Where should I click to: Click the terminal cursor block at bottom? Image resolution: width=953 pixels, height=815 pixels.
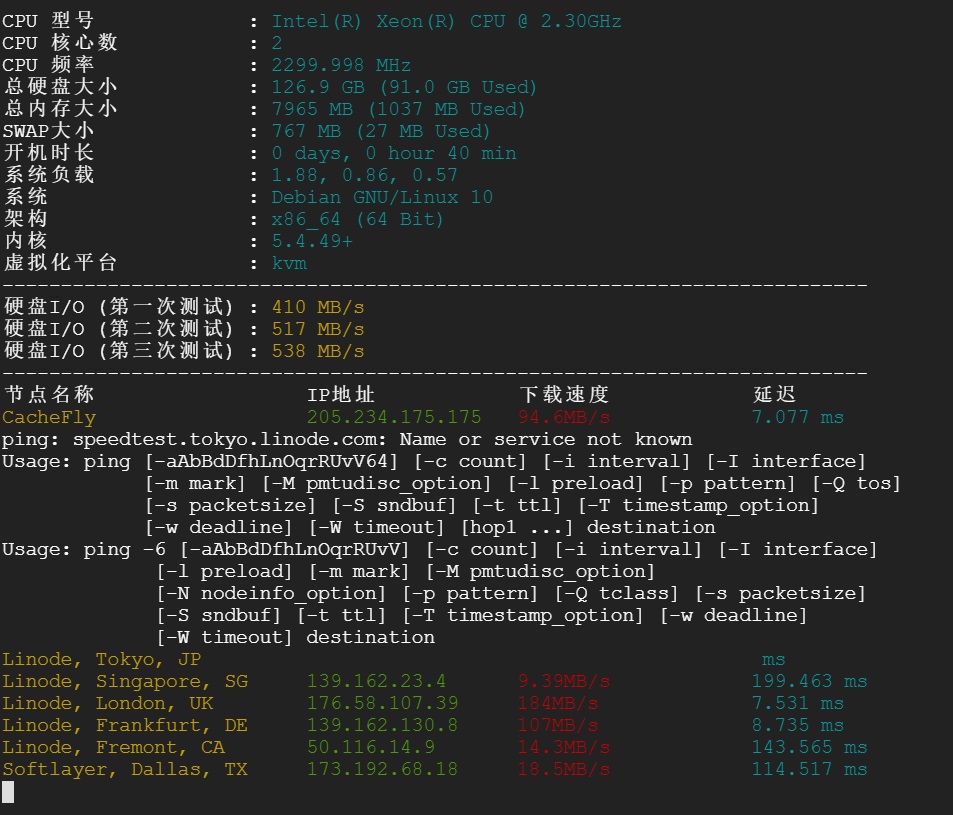coord(8,792)
